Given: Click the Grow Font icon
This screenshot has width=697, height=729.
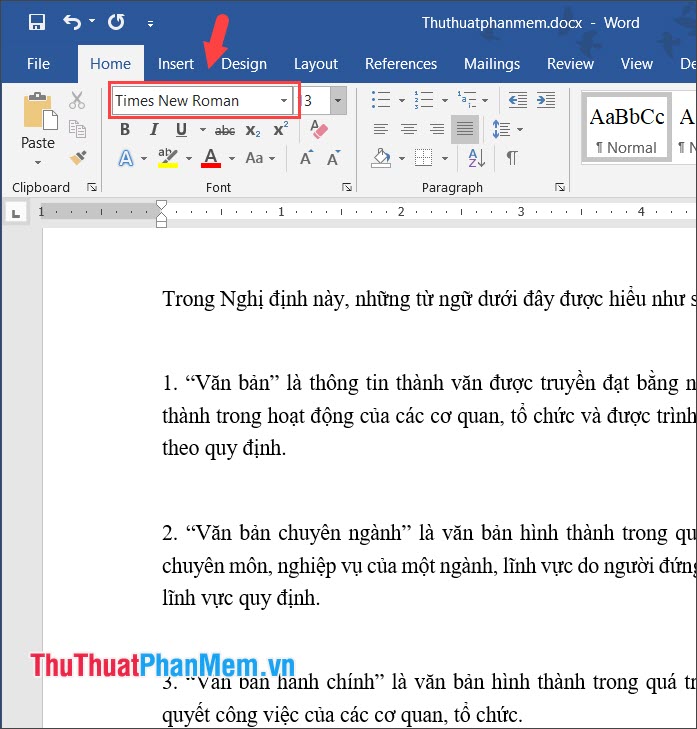Looking at the screenshot, I should 306,158.
